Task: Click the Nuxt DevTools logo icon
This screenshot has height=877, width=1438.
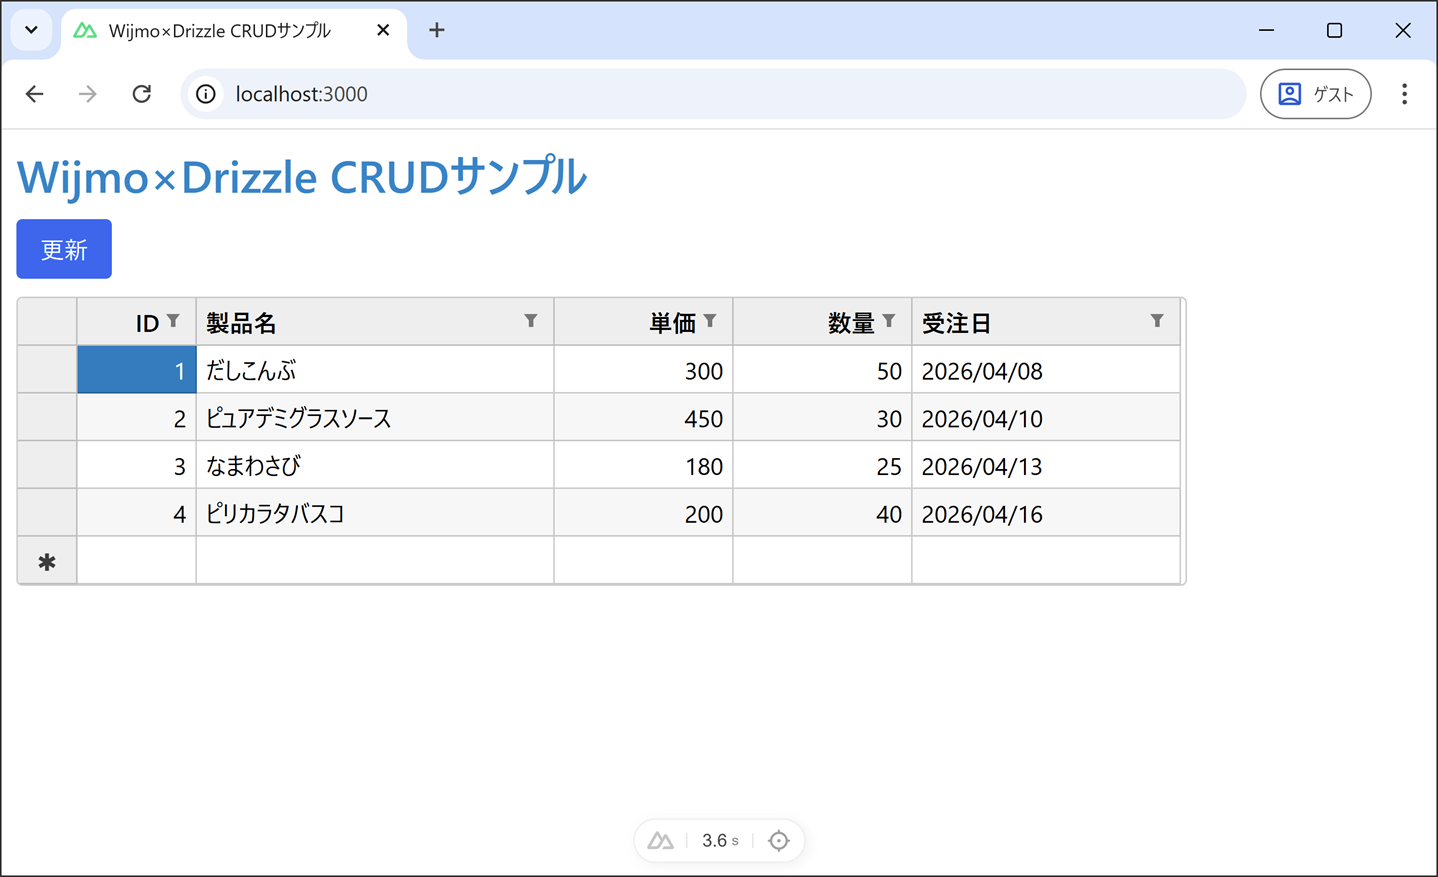Action: click(x=660, y=841)
